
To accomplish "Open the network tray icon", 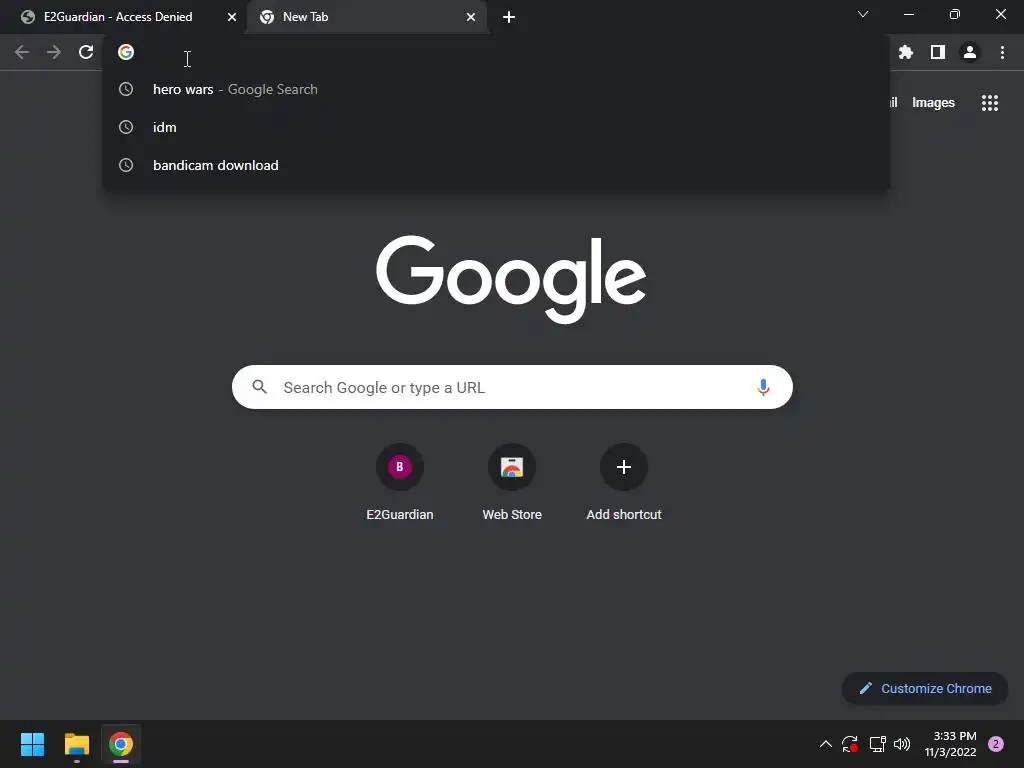I will pos(878,744).
